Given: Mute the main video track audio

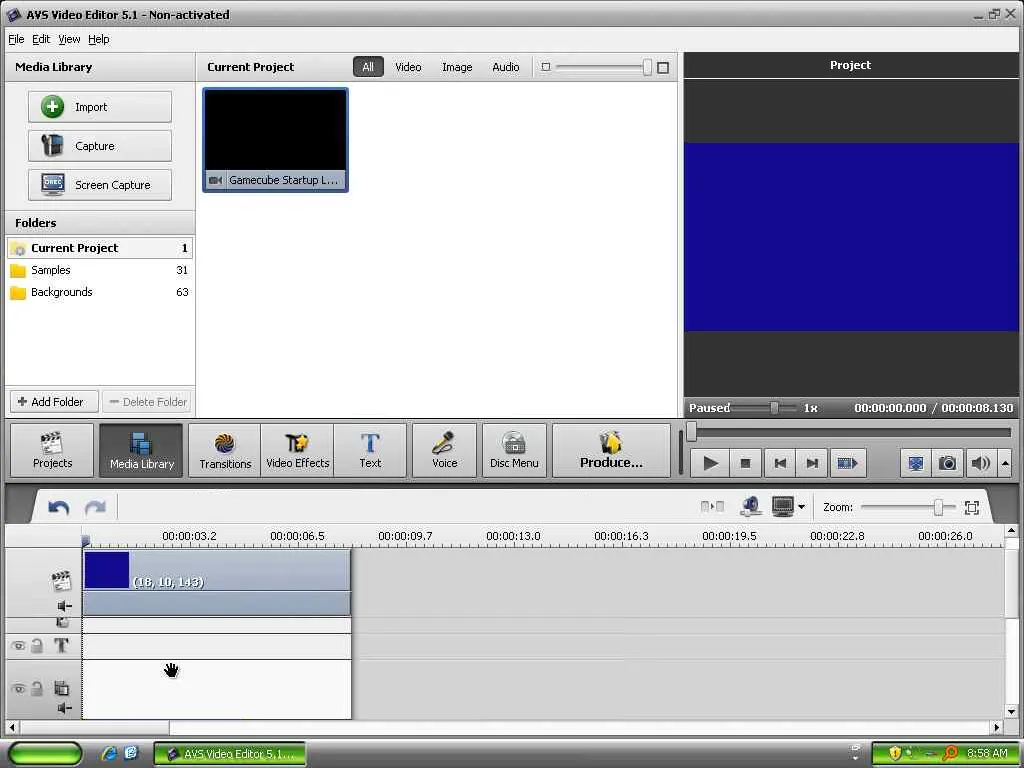Looking at the screenshot, I should click(65, 607).
